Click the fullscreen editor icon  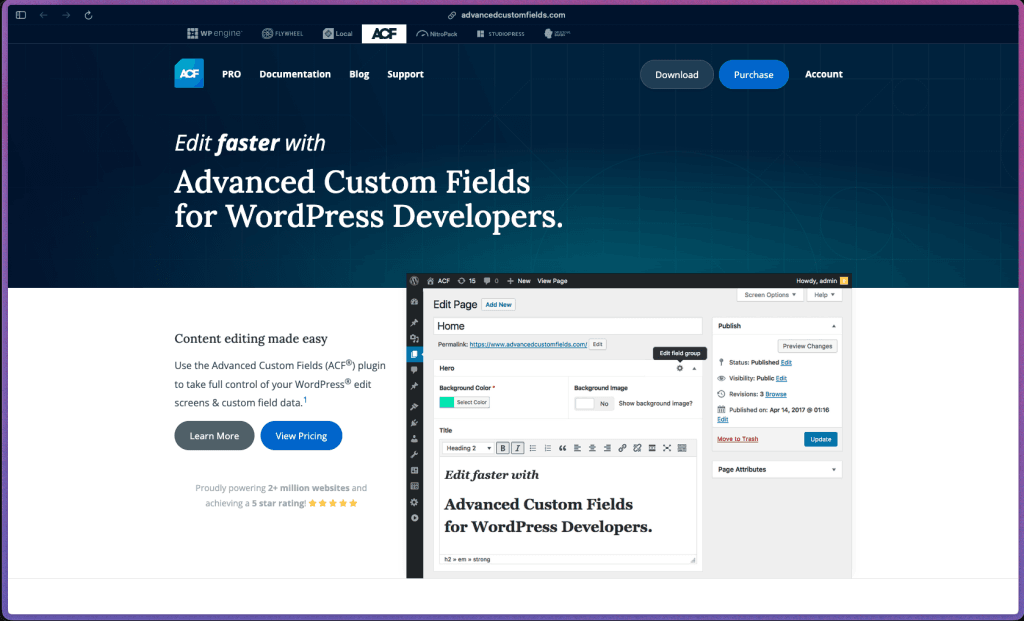click(667, 448)
